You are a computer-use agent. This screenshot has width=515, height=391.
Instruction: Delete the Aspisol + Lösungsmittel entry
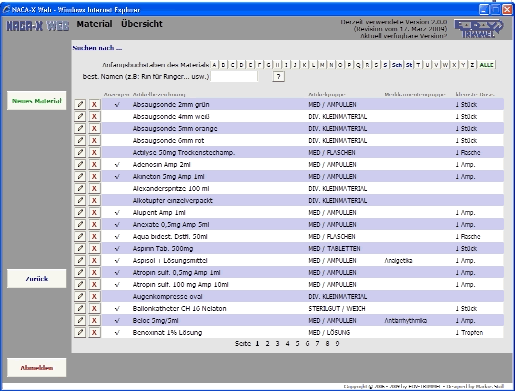[94, 261]
